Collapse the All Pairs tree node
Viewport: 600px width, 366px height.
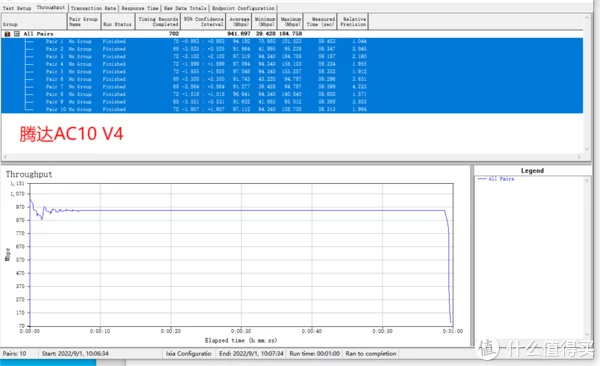coord(16,34)
